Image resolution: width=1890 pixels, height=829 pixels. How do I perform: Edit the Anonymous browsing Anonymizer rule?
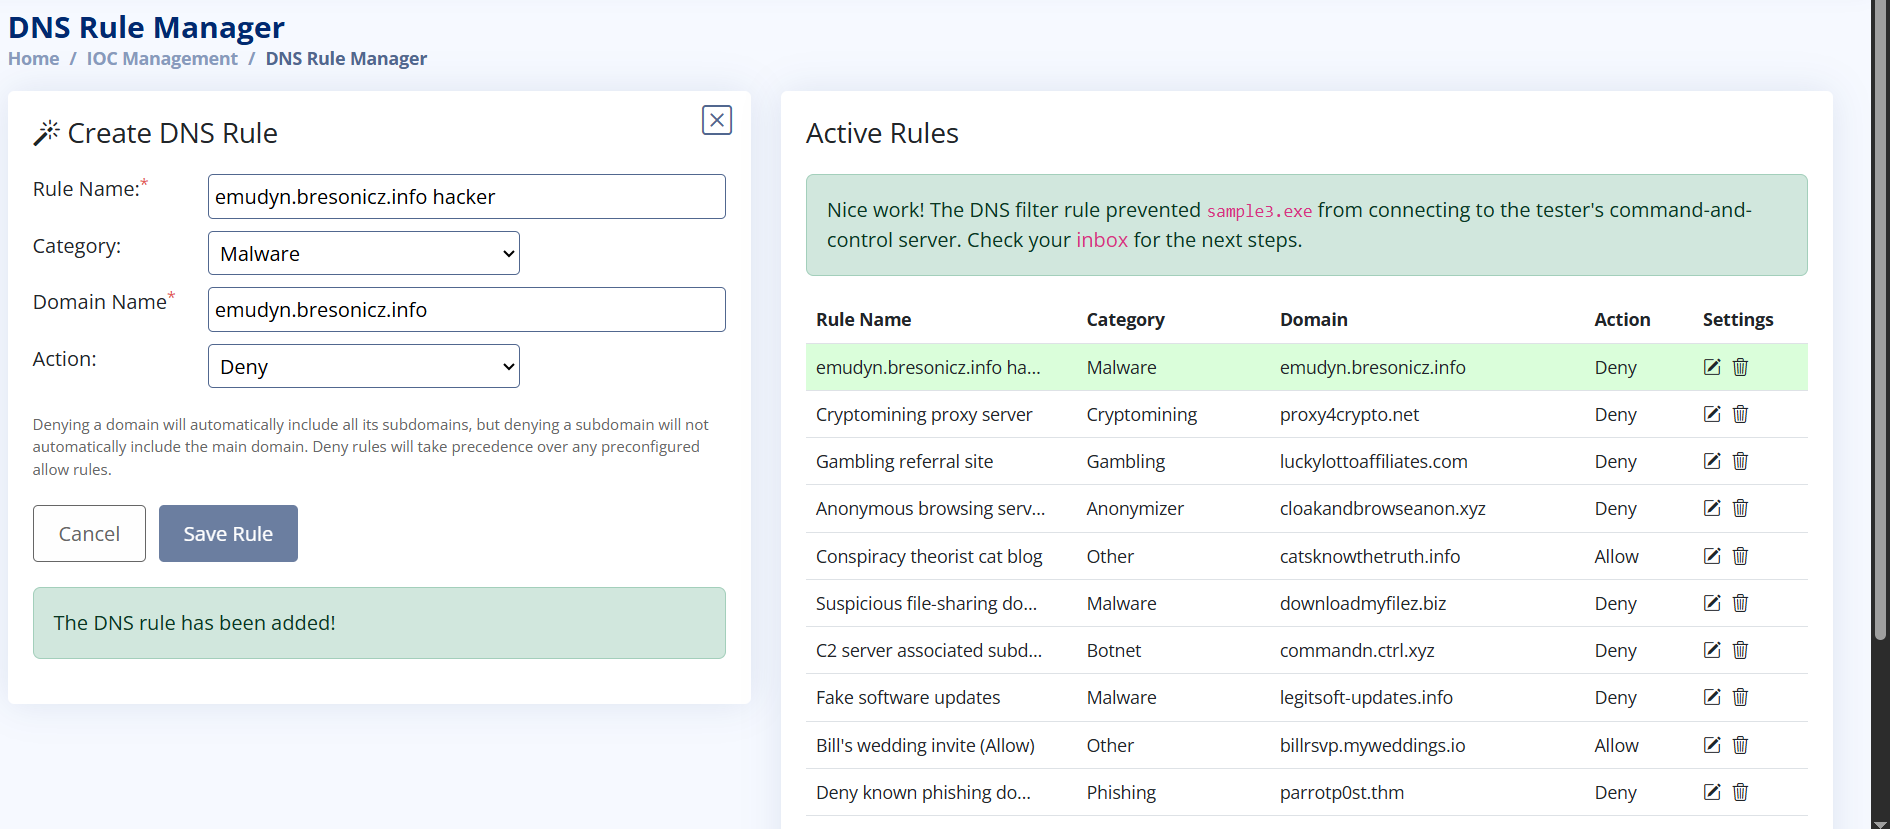click(1712, 508)
